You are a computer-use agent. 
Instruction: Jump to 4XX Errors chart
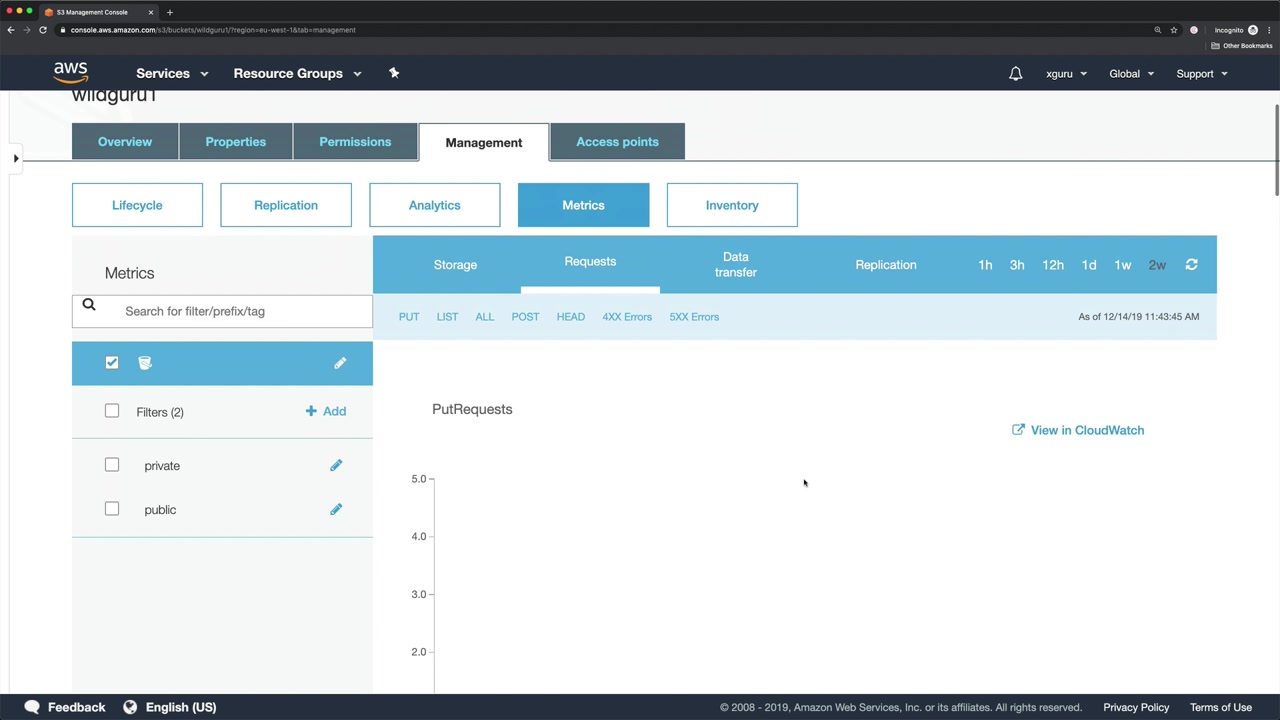627,317
